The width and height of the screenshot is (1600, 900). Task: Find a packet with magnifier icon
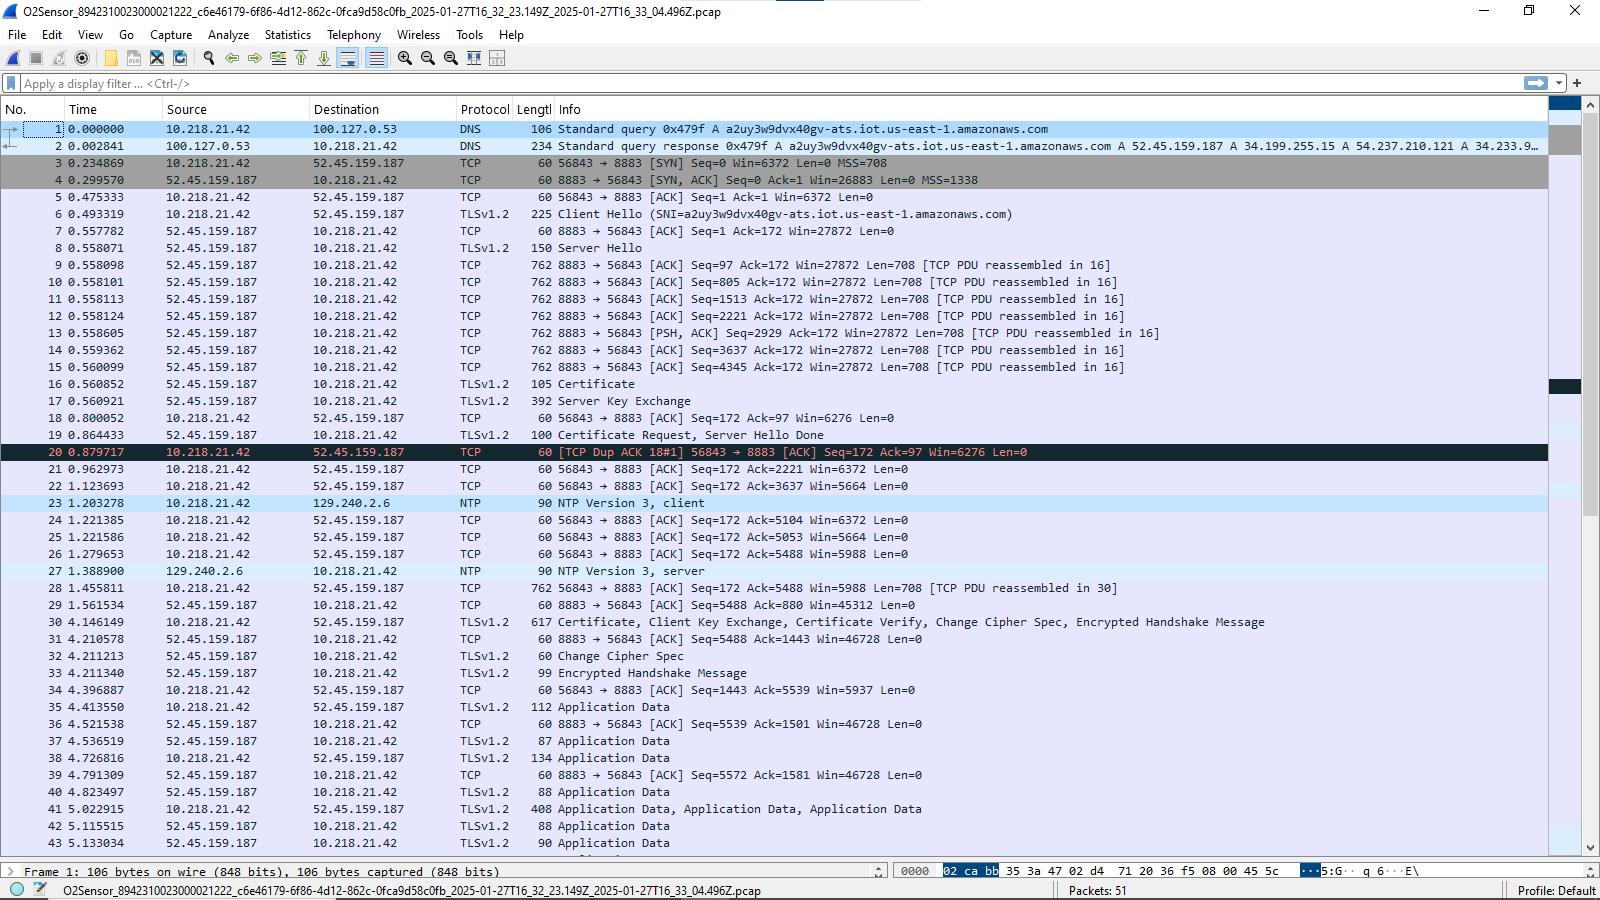209,58
